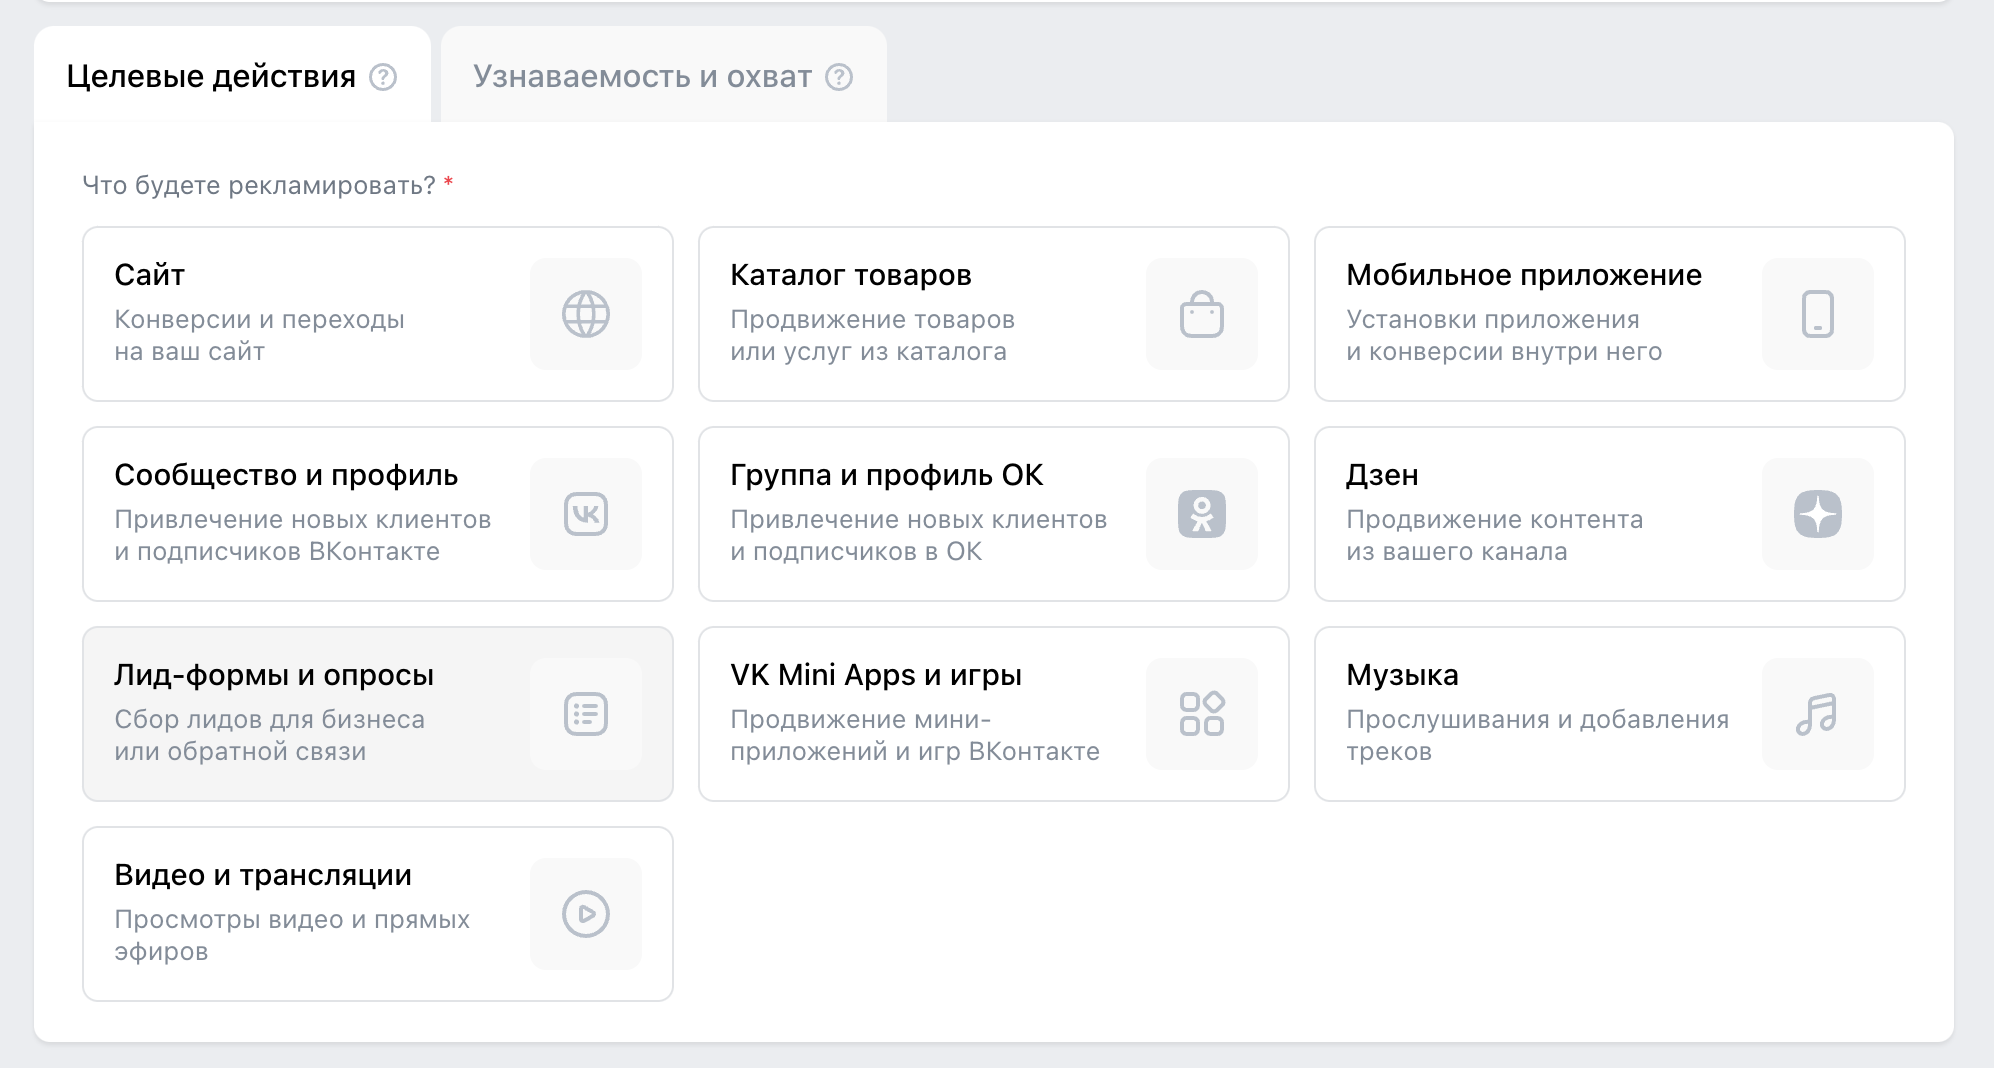The height and width of the screenshot is (1068, 1994).
Task: Select the Целевые действия tab
Action: pyautogui.click(x=211, y=77)
